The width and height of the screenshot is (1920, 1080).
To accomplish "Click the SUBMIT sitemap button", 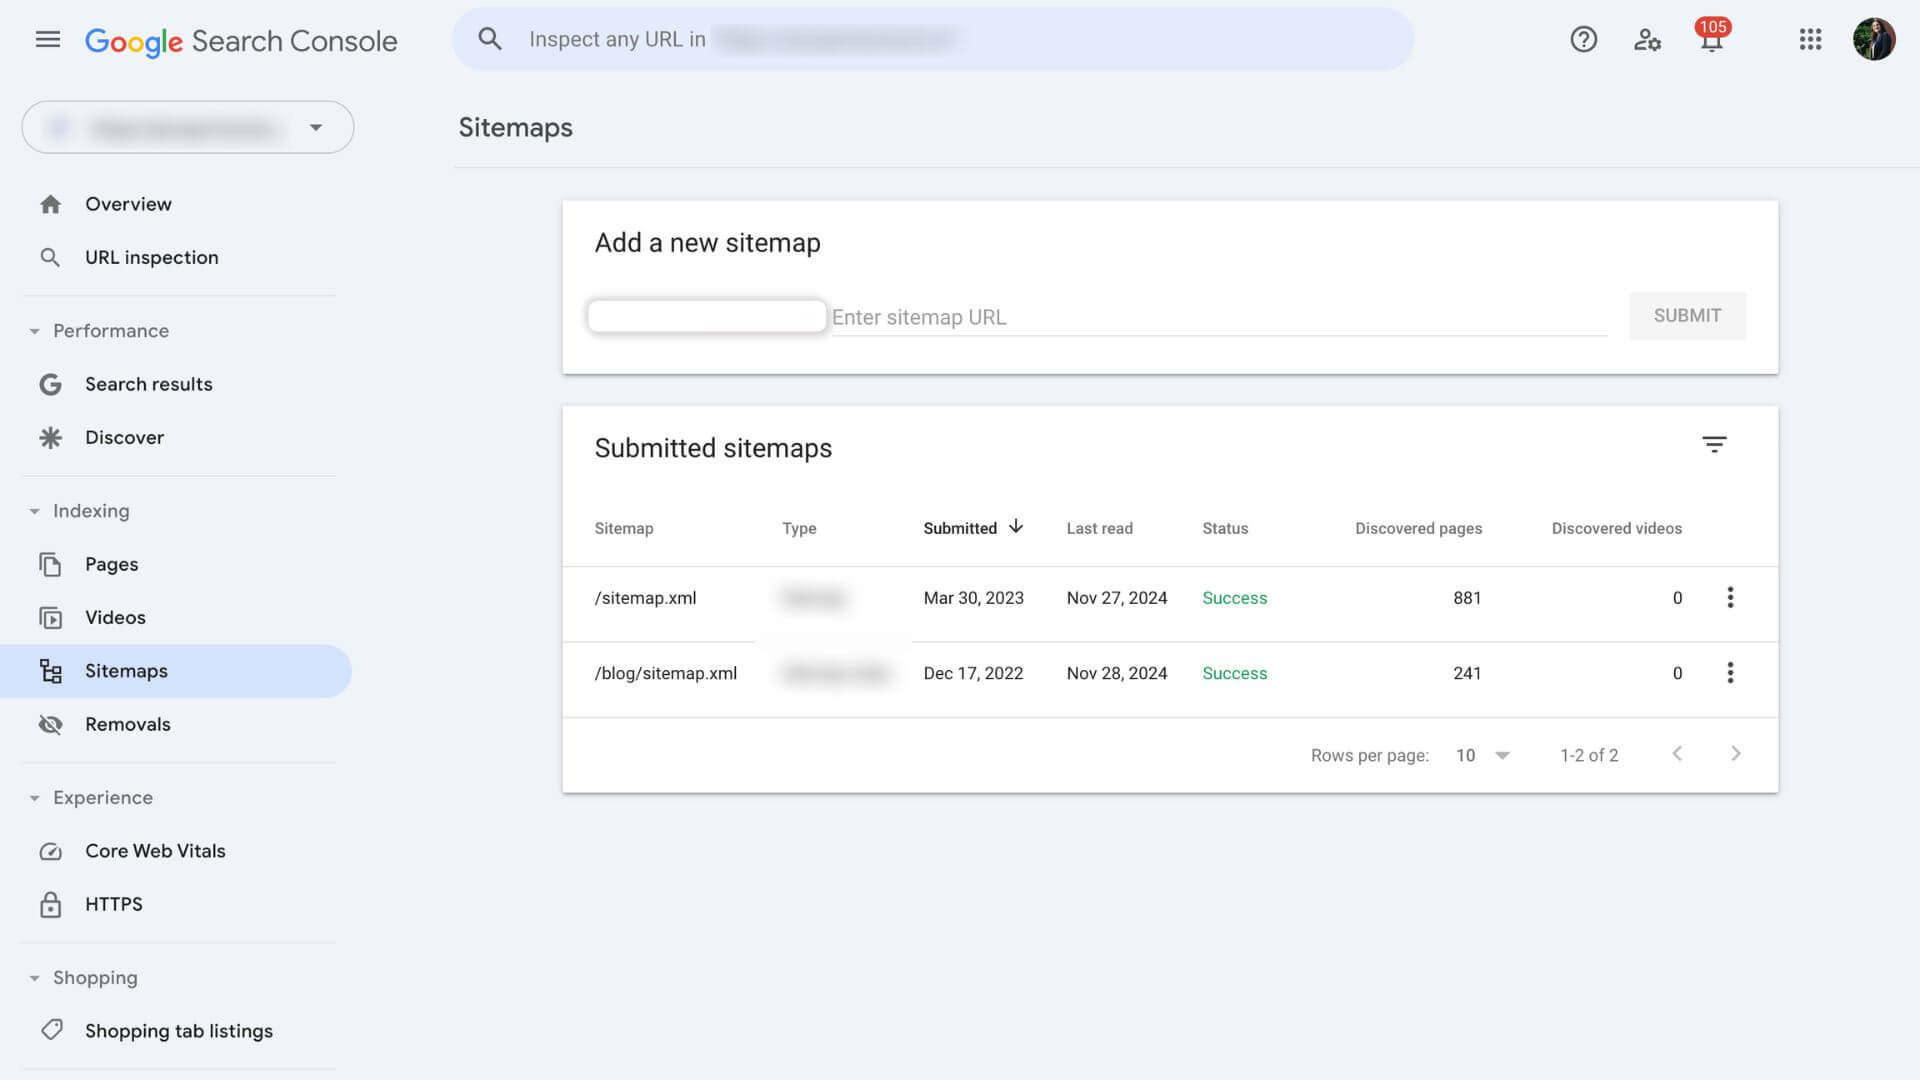I will tap(1687, 315).
